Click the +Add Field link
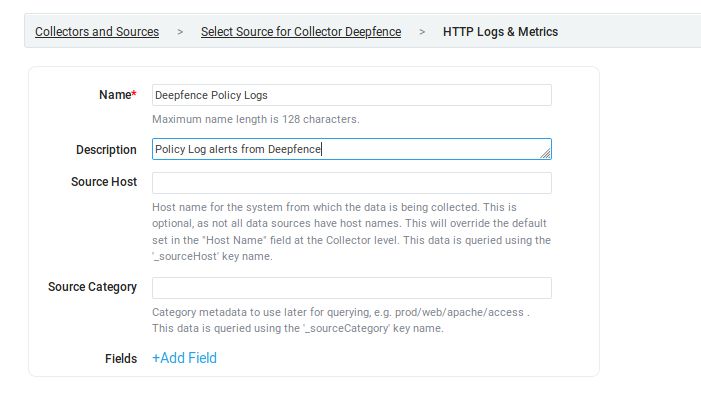This screenshot has height=393, width=701. click(x=184, y=358)
